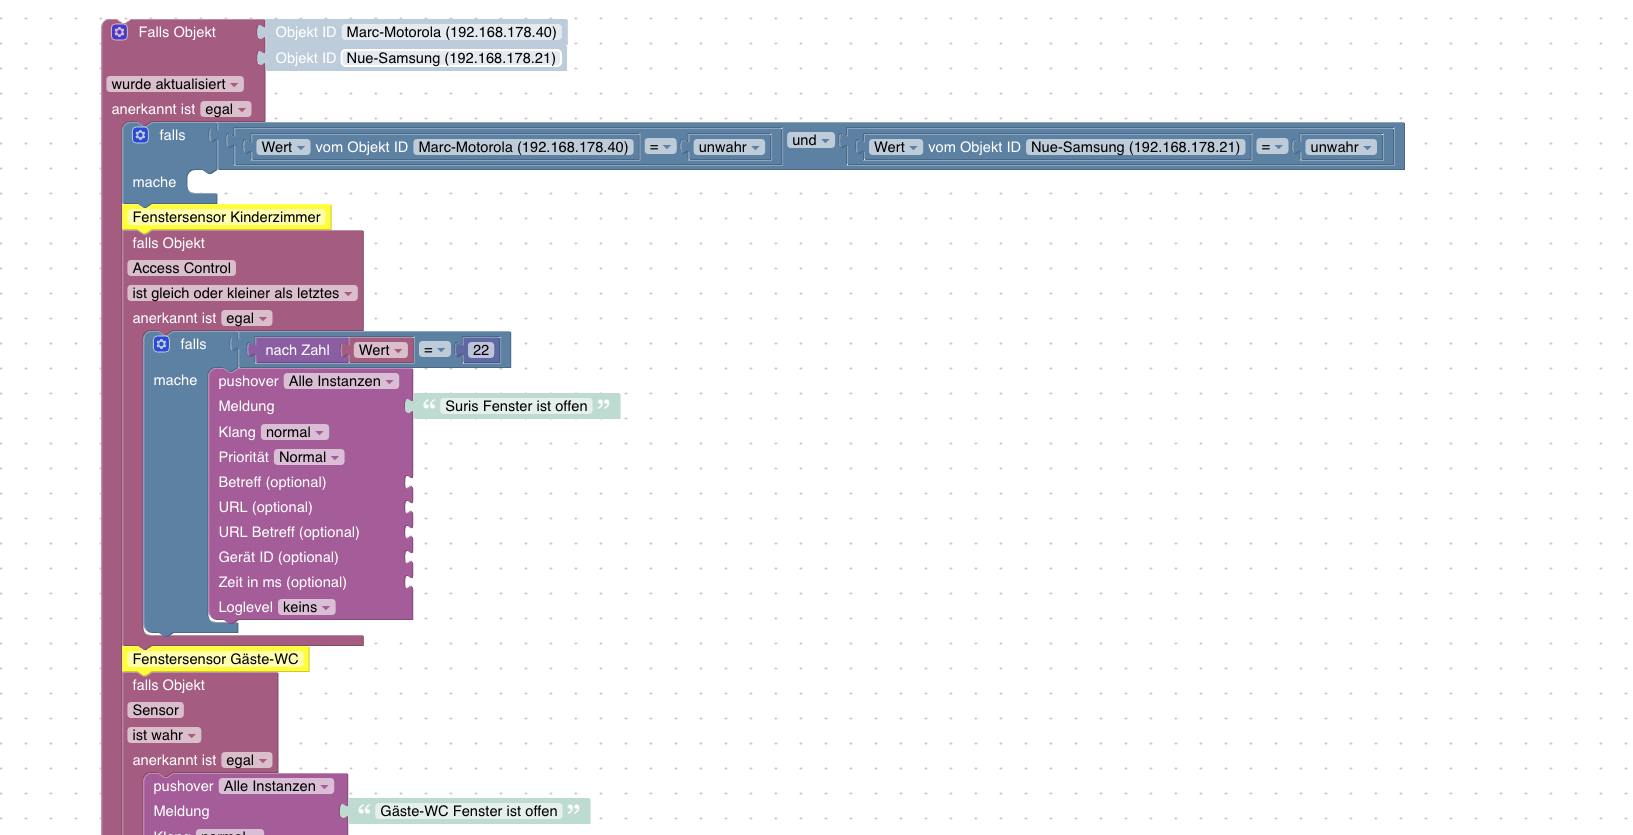Open the Loglevel "keins" dropdown
1633x835 pixels.
[306, 607]
